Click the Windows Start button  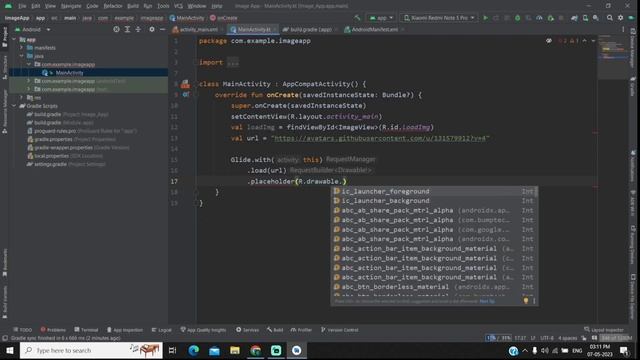click(x=9, y=350)
